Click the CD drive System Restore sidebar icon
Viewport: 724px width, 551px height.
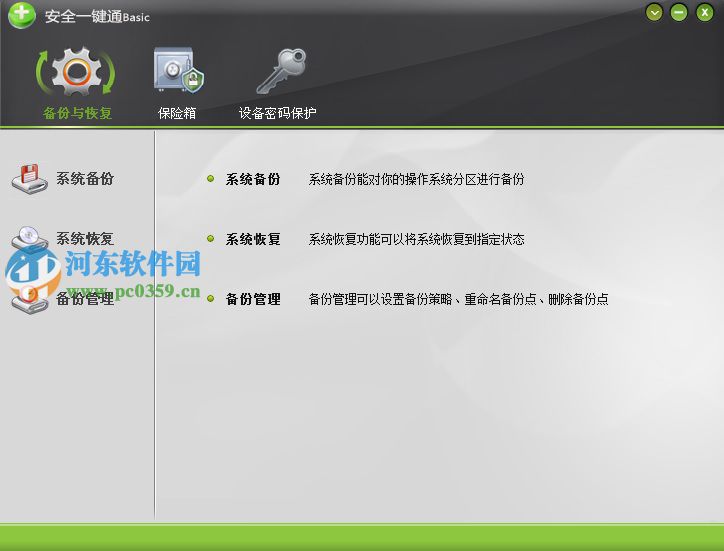point(30,238)
